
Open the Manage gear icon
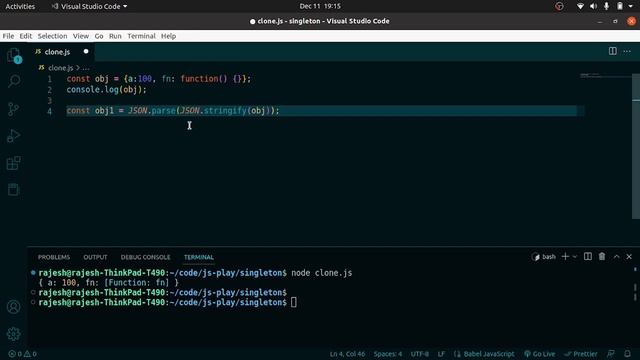tap(13, 334)
